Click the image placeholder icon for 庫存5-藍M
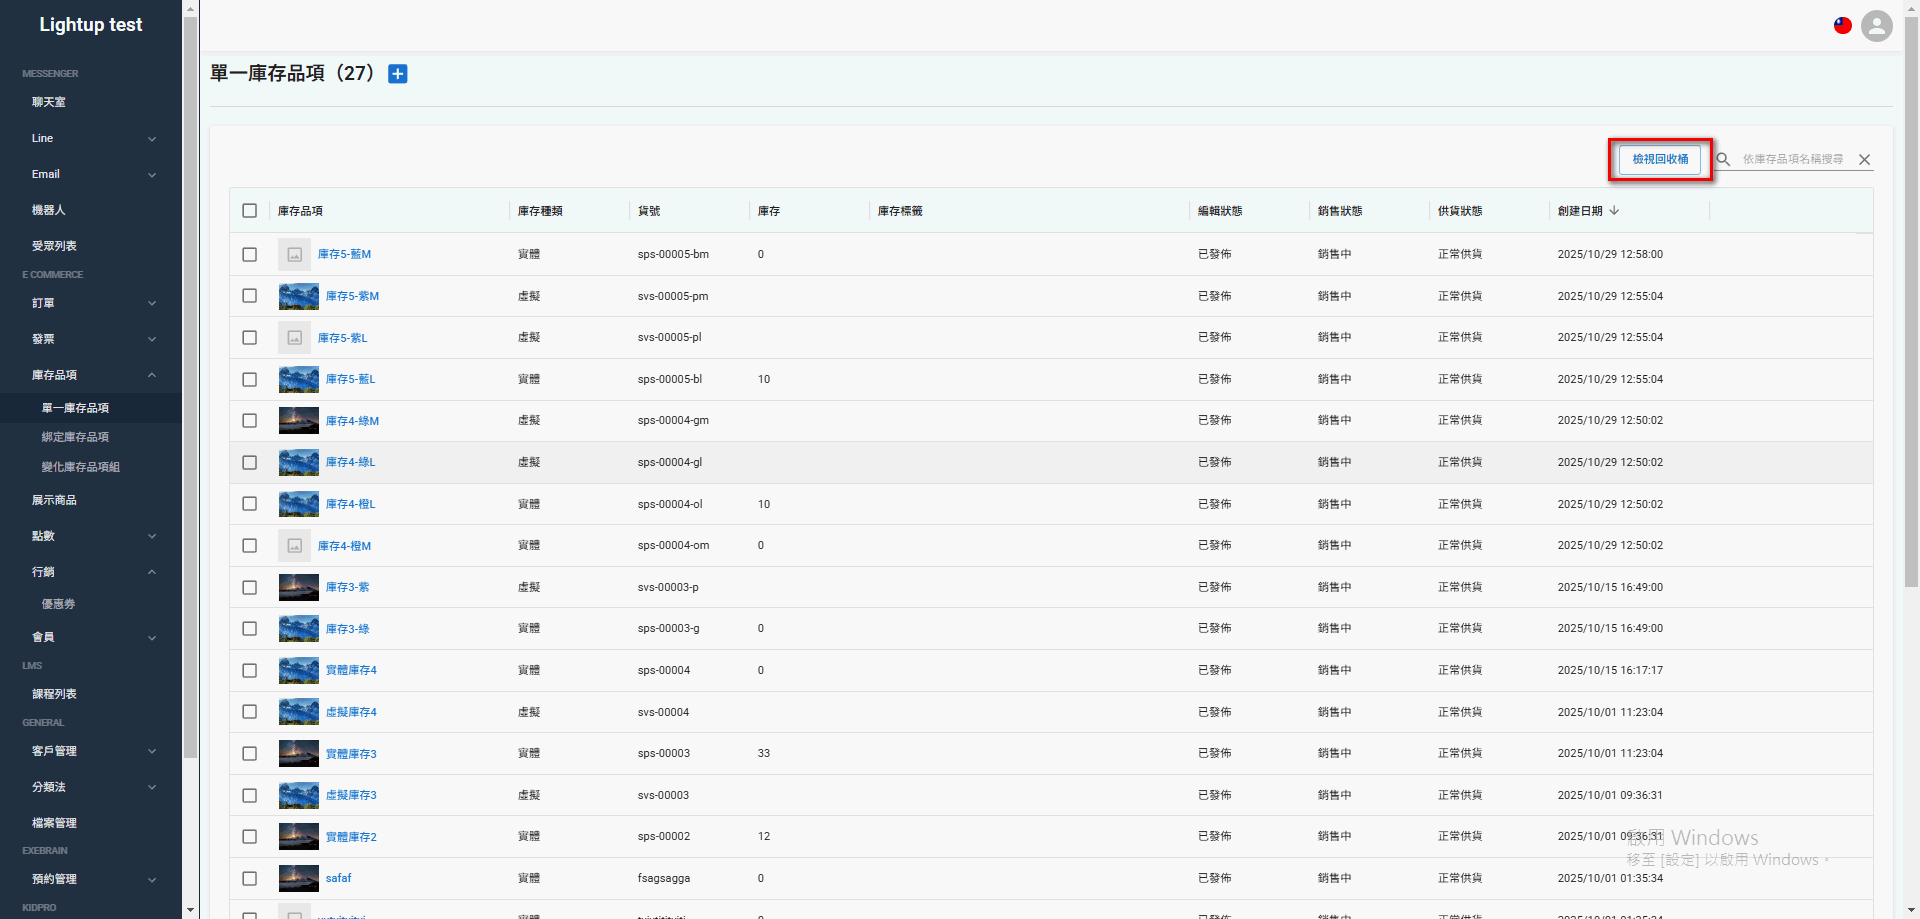 click(294, 254)
